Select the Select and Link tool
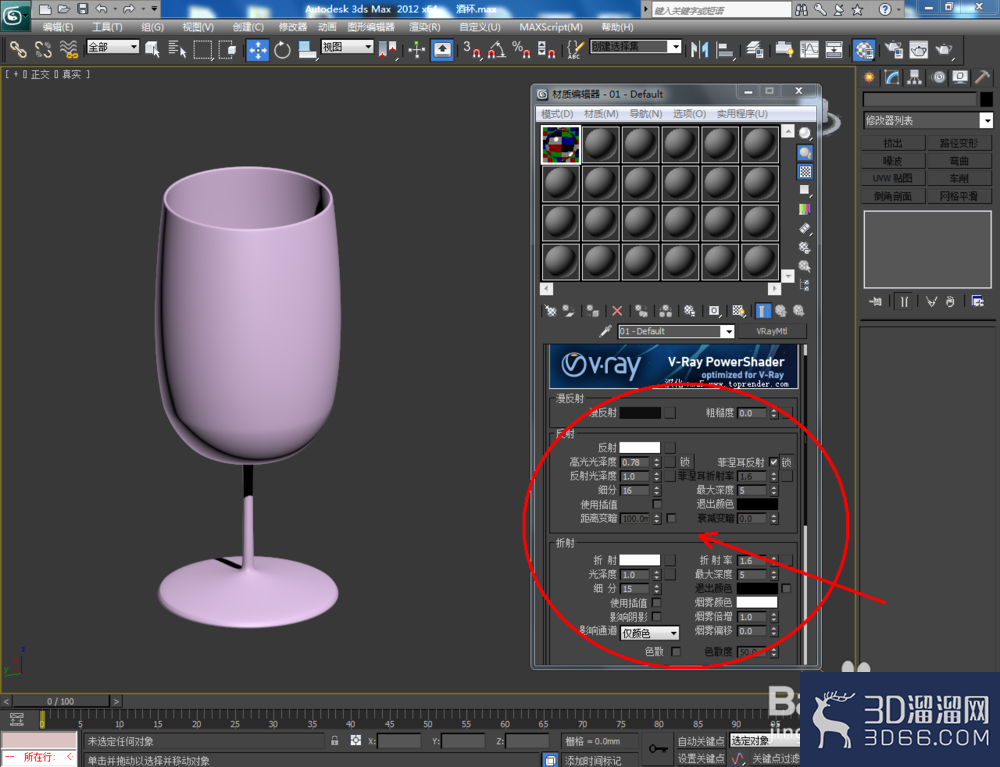 click(x=17, y=49)
